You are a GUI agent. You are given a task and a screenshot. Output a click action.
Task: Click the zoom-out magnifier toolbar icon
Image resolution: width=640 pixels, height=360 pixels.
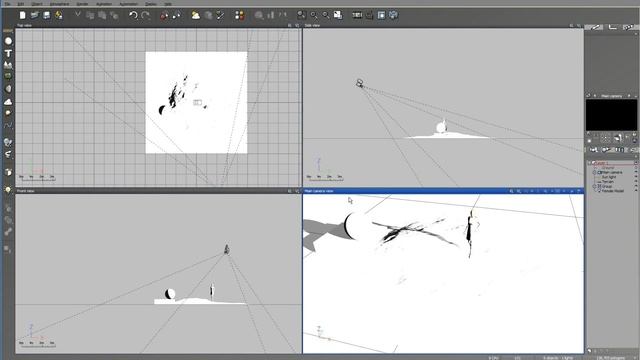(x=326, y=16)
